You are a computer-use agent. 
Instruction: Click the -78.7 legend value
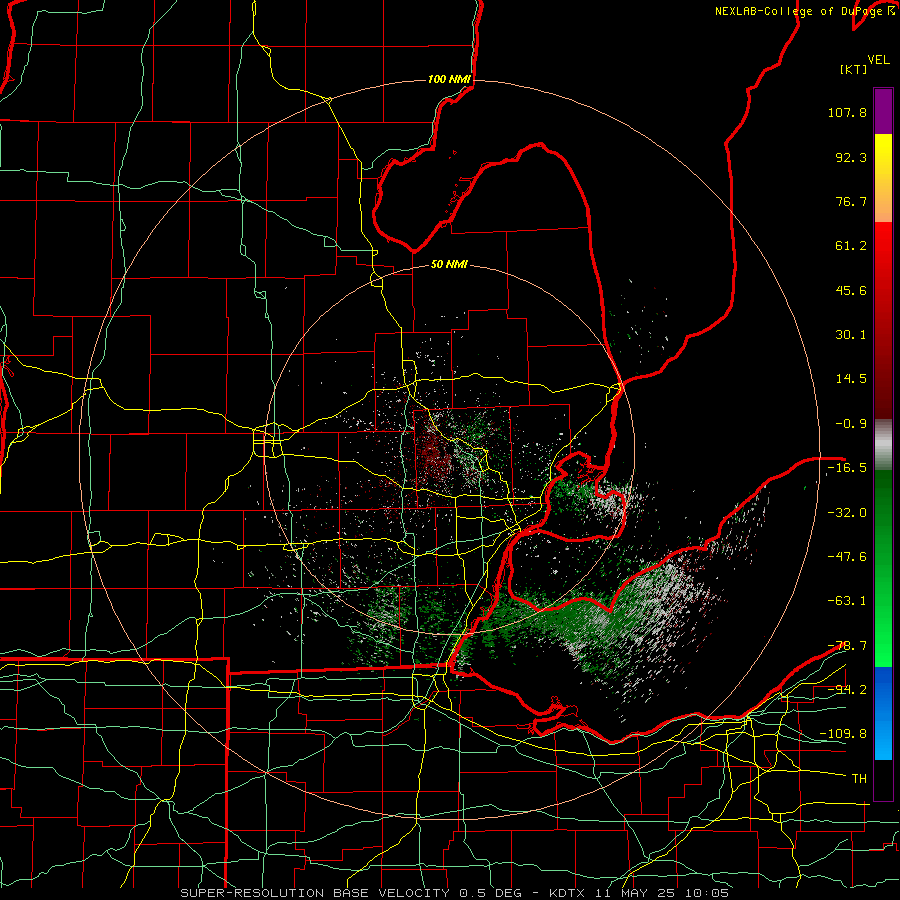(847, 646)
